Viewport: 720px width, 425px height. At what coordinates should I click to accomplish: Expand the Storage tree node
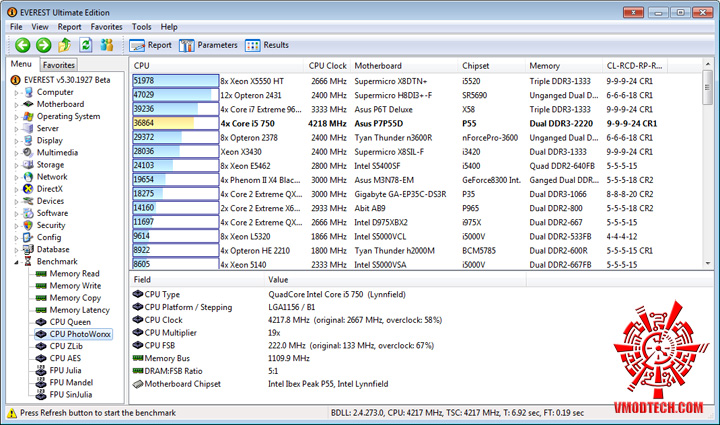[17, 165]
